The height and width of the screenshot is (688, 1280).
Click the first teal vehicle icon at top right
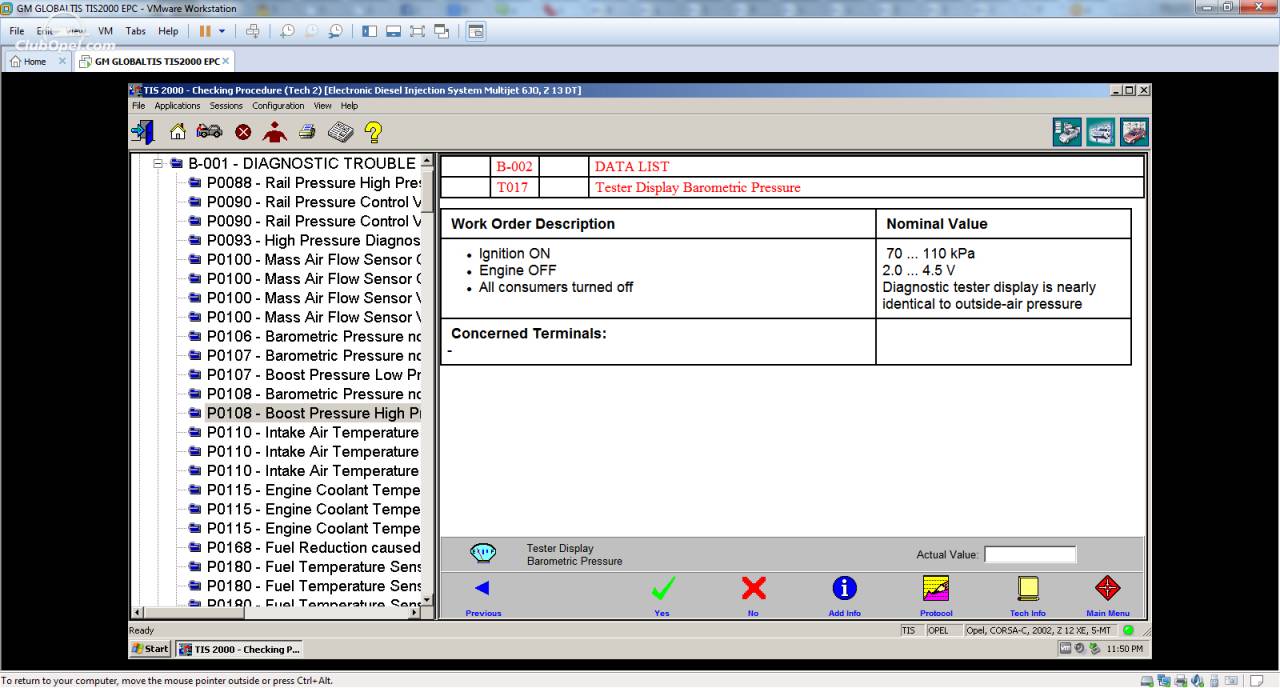(x=1067, y=132)
